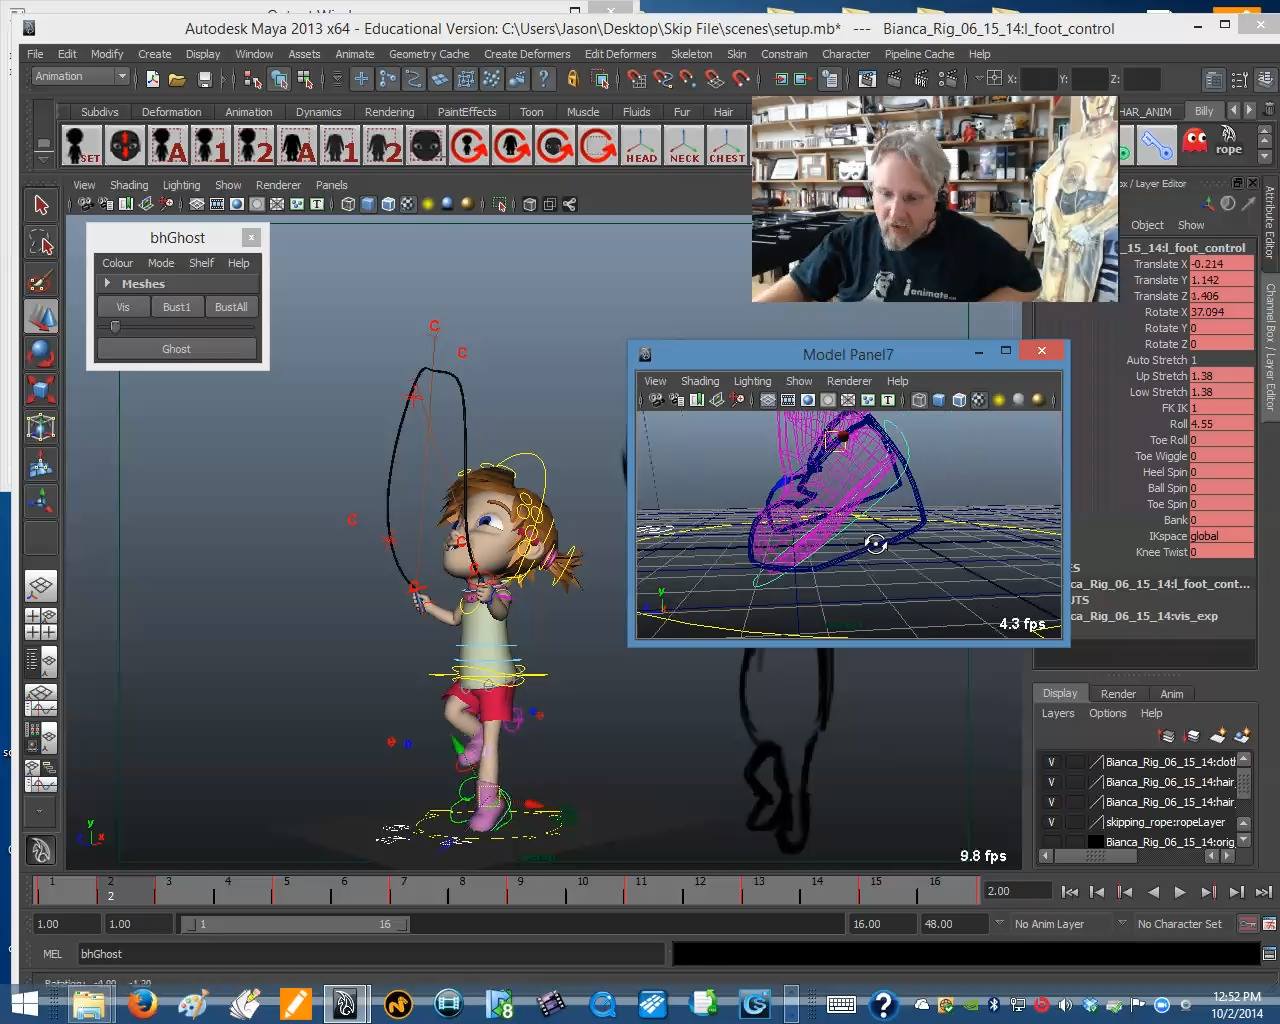Click the NECK axis shelf button
This screenshot has height=1024, width=1280.
[685, 145]
